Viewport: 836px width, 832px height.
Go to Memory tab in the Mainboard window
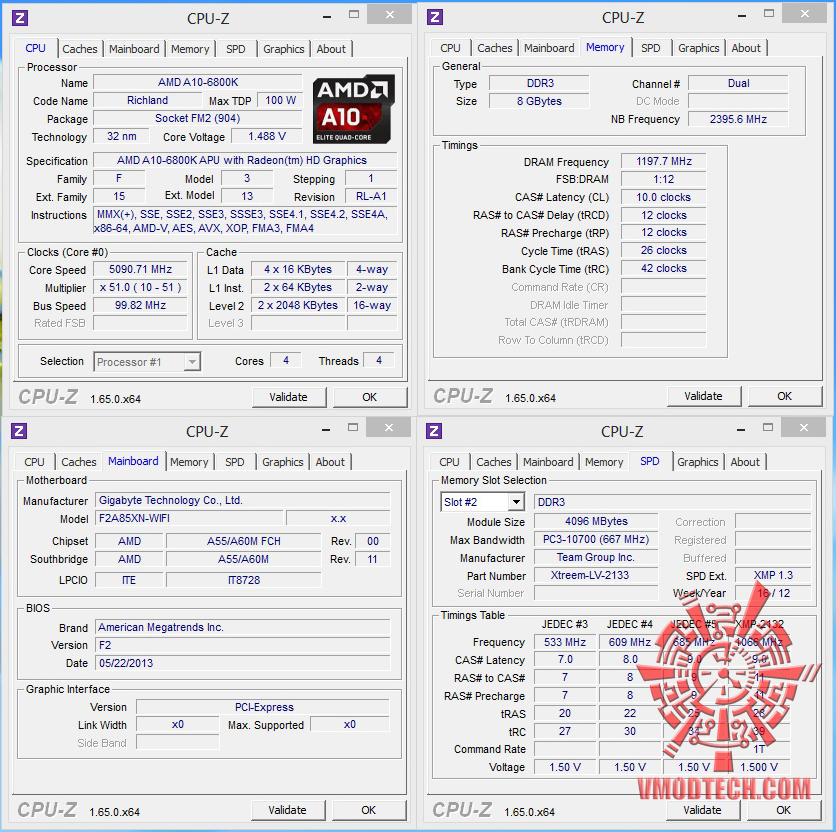[x=189, y=462]
